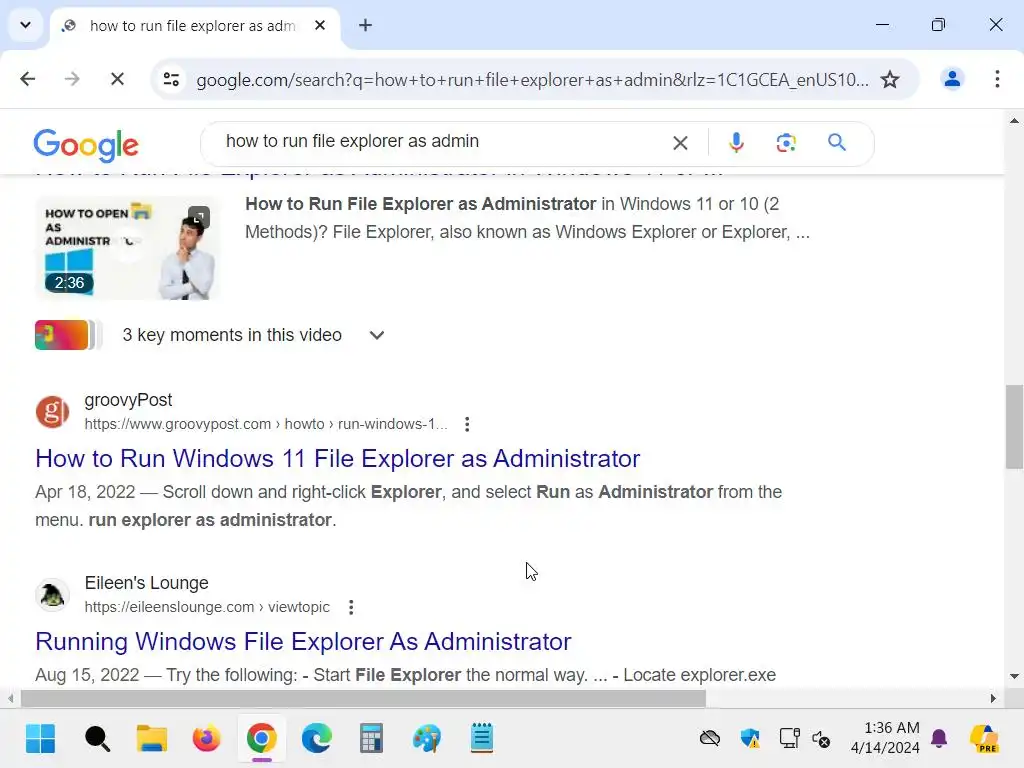
Task: View site information icon in address bar
Action: coord(171,80)
